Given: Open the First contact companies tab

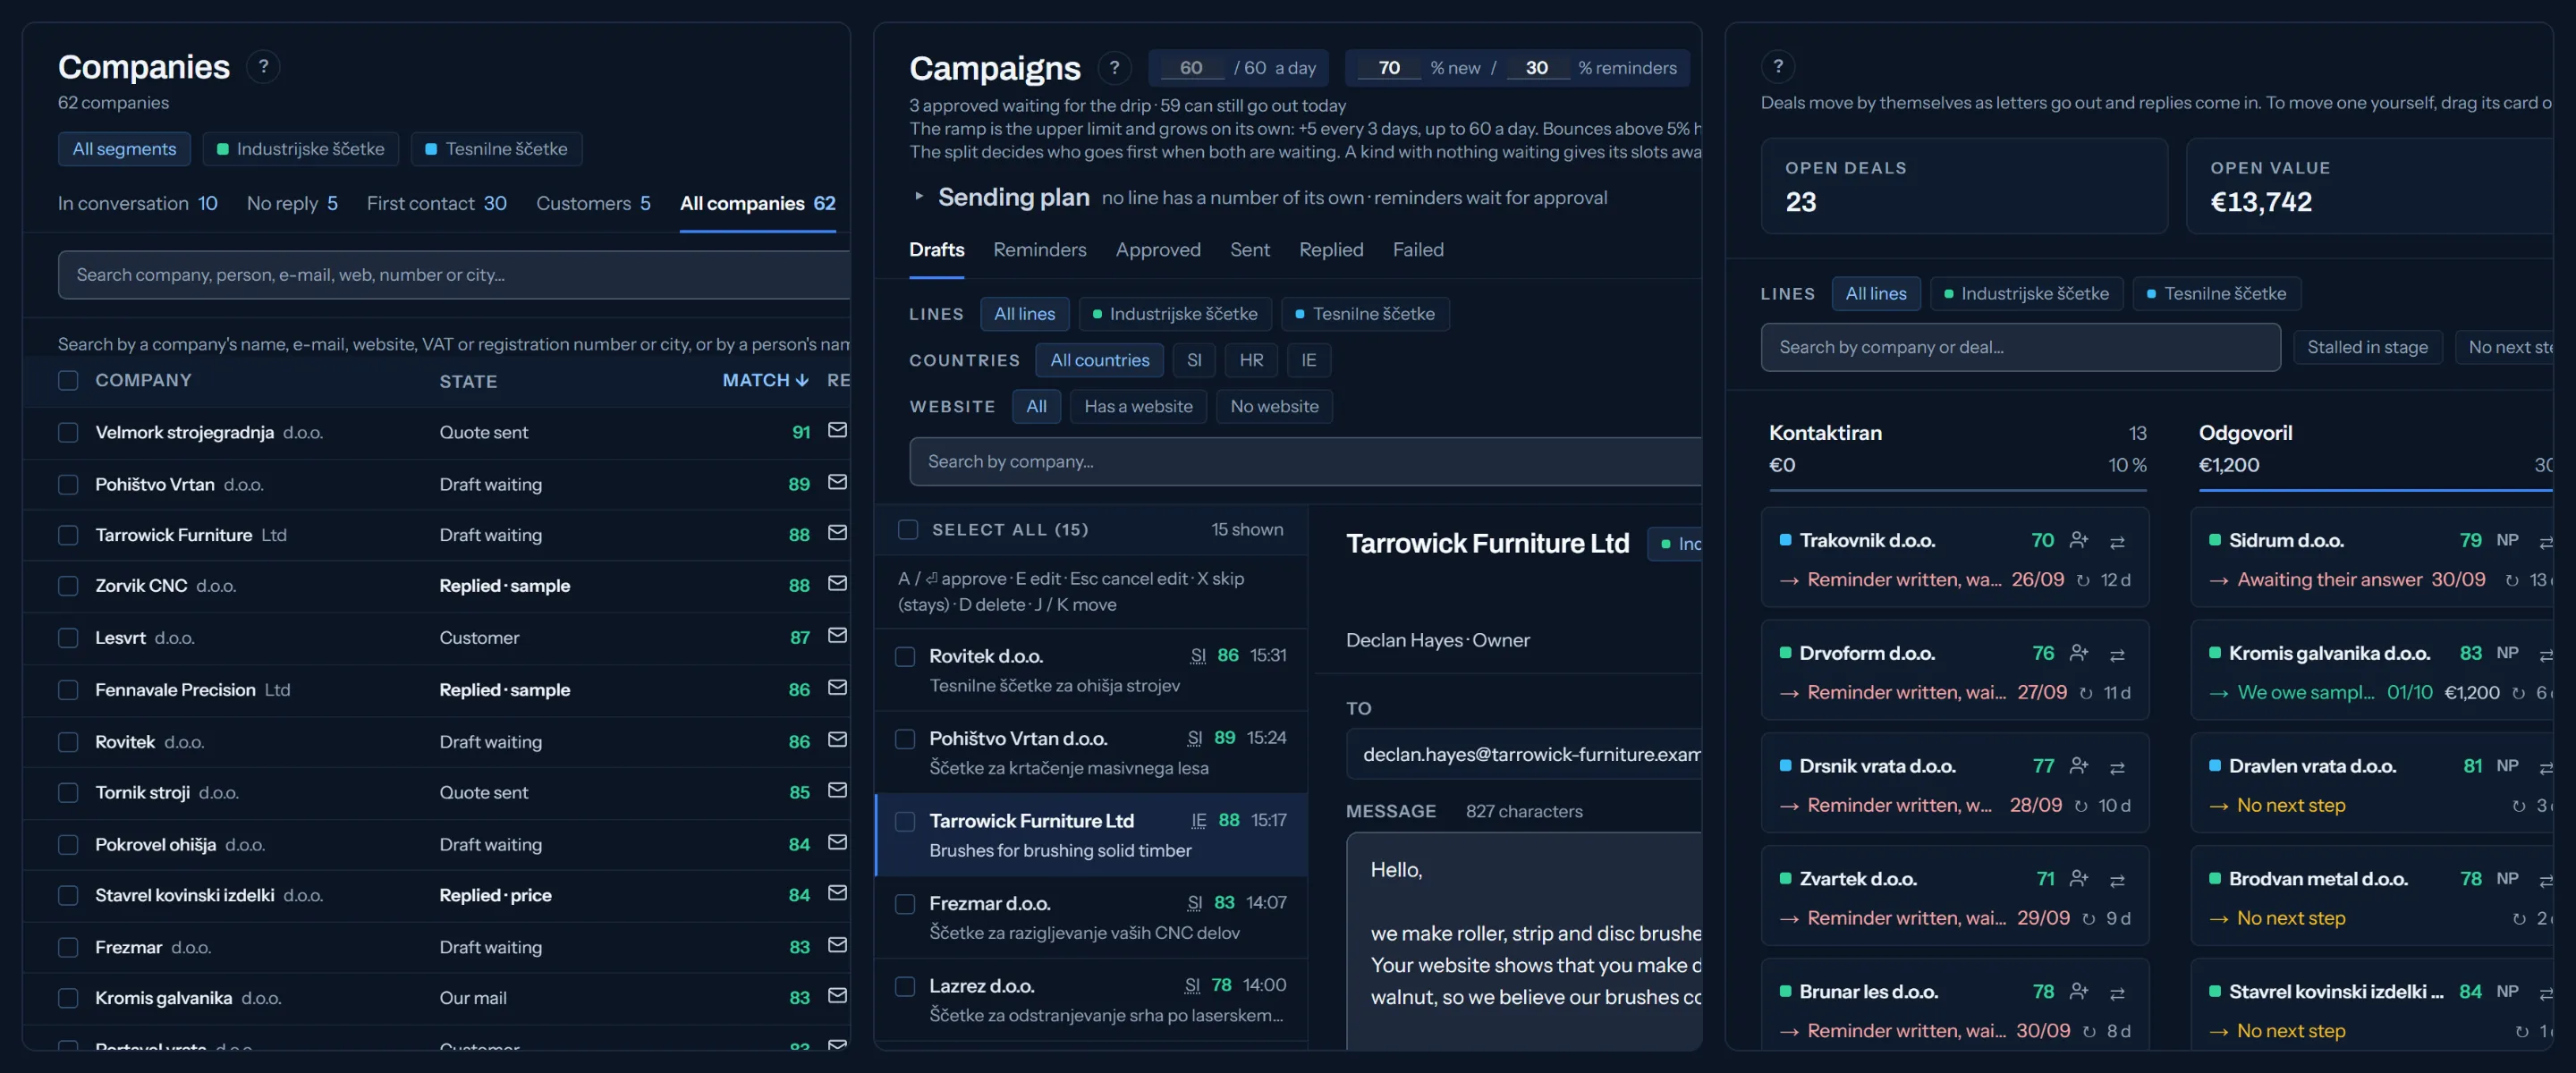Looking at the screenshot, I should click(436, 203).
